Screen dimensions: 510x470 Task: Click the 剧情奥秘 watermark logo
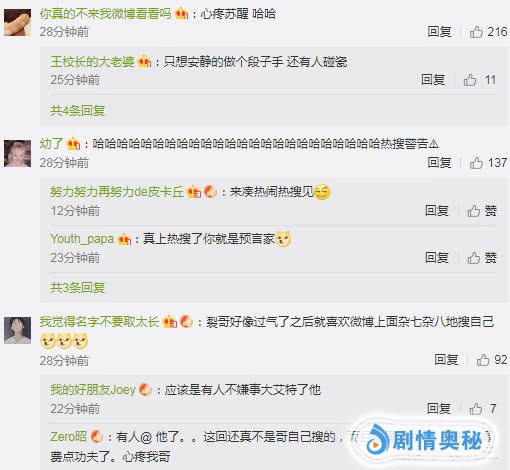pyautogui.click(x=423, y=440)
